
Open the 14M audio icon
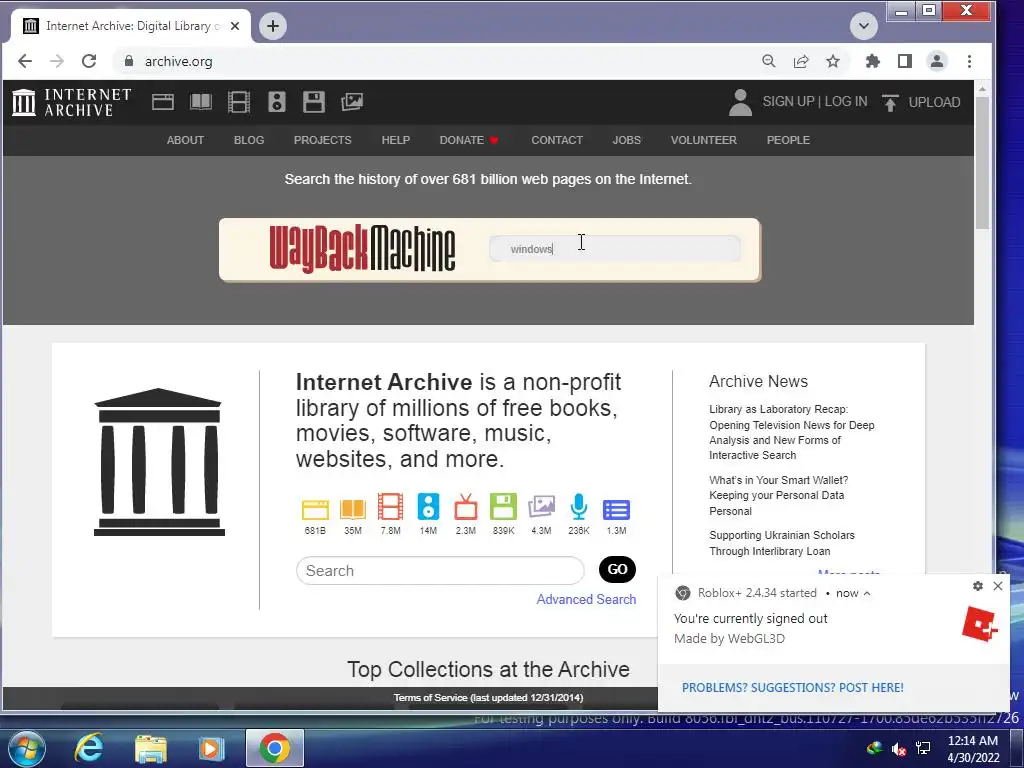(x=428, y=507)
